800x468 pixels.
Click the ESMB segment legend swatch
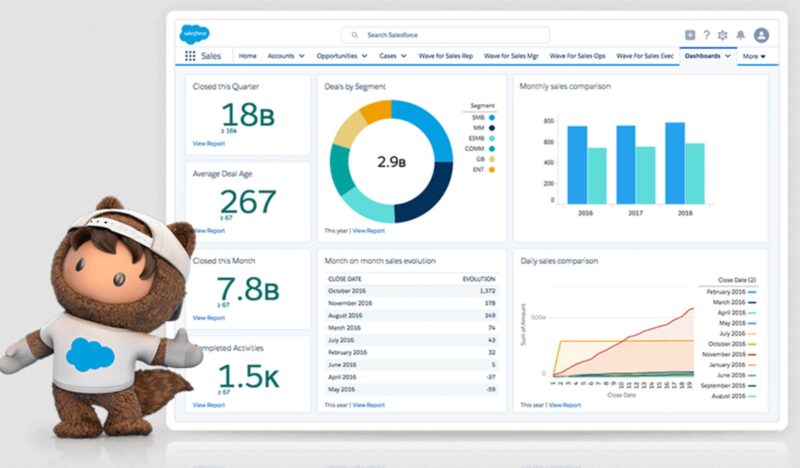coord(492,138)
